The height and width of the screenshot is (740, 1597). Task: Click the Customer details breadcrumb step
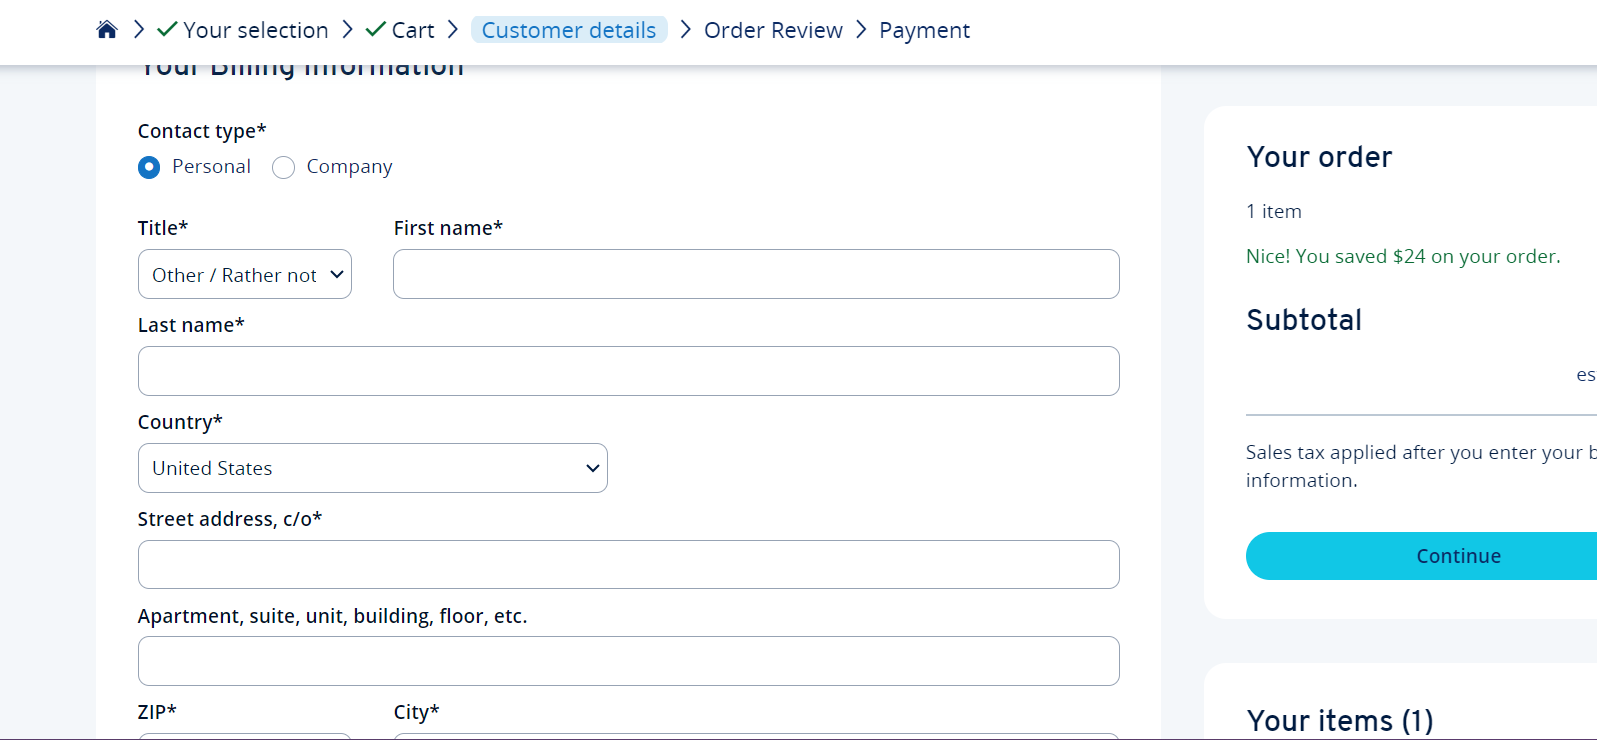[569, 30]
